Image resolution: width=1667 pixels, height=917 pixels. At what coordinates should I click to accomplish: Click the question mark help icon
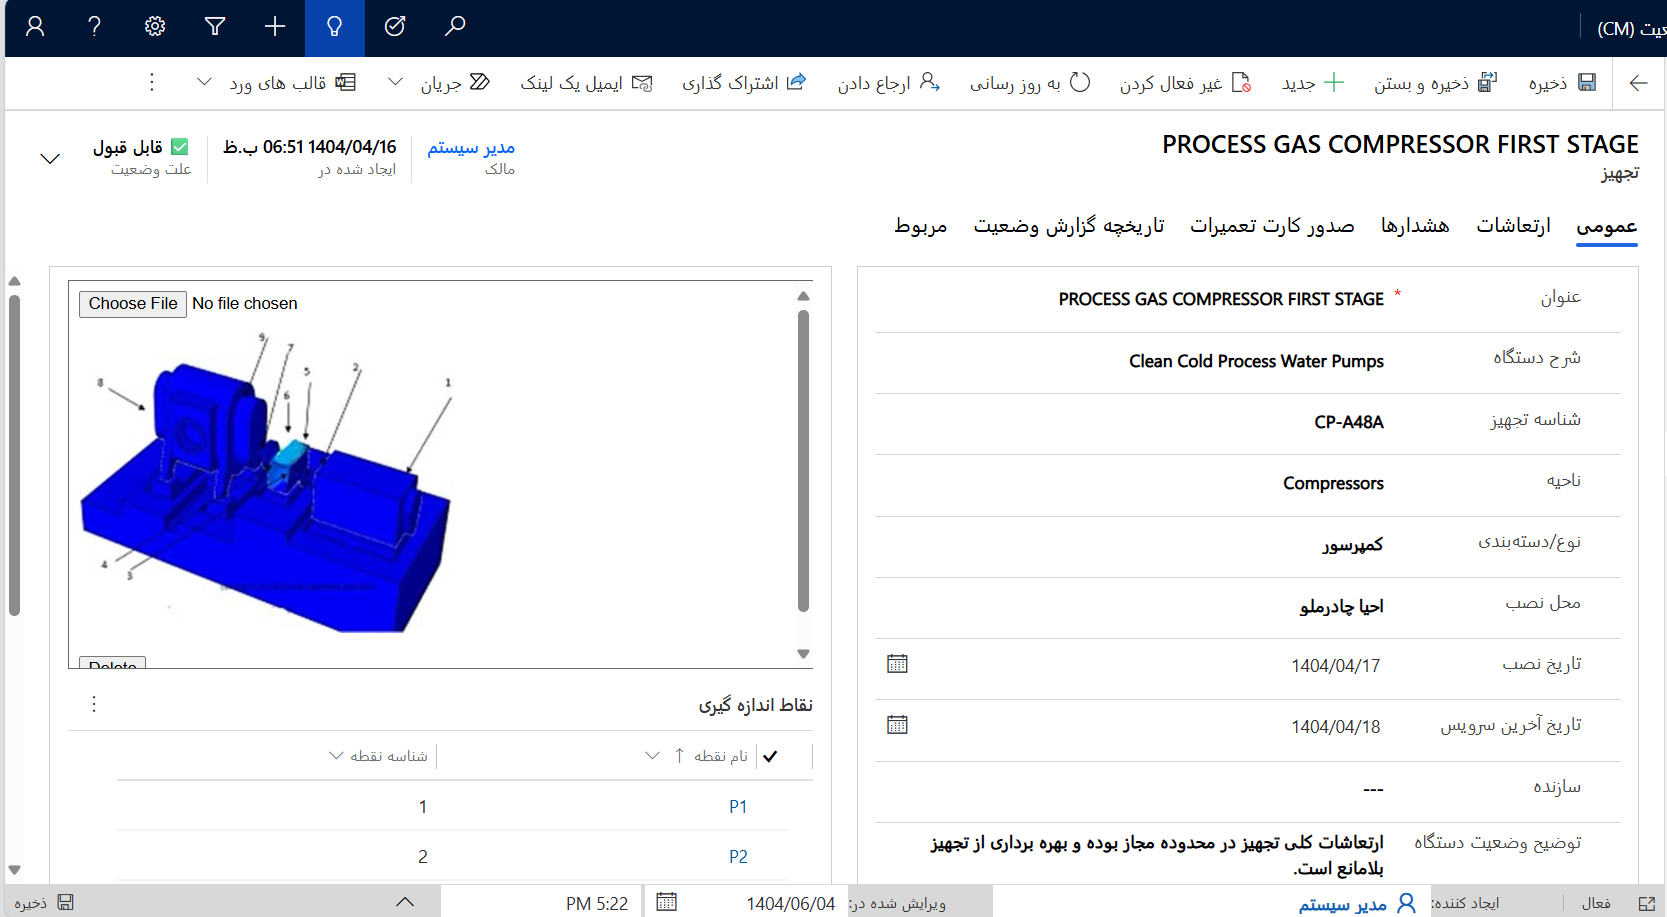click(x=95, y=27)
